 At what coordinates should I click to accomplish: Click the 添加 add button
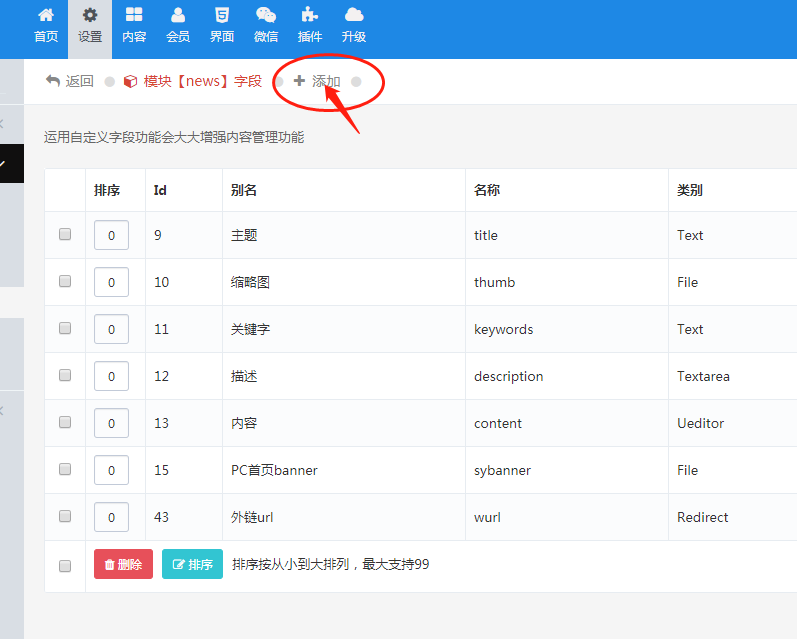[x=317, y=81]
